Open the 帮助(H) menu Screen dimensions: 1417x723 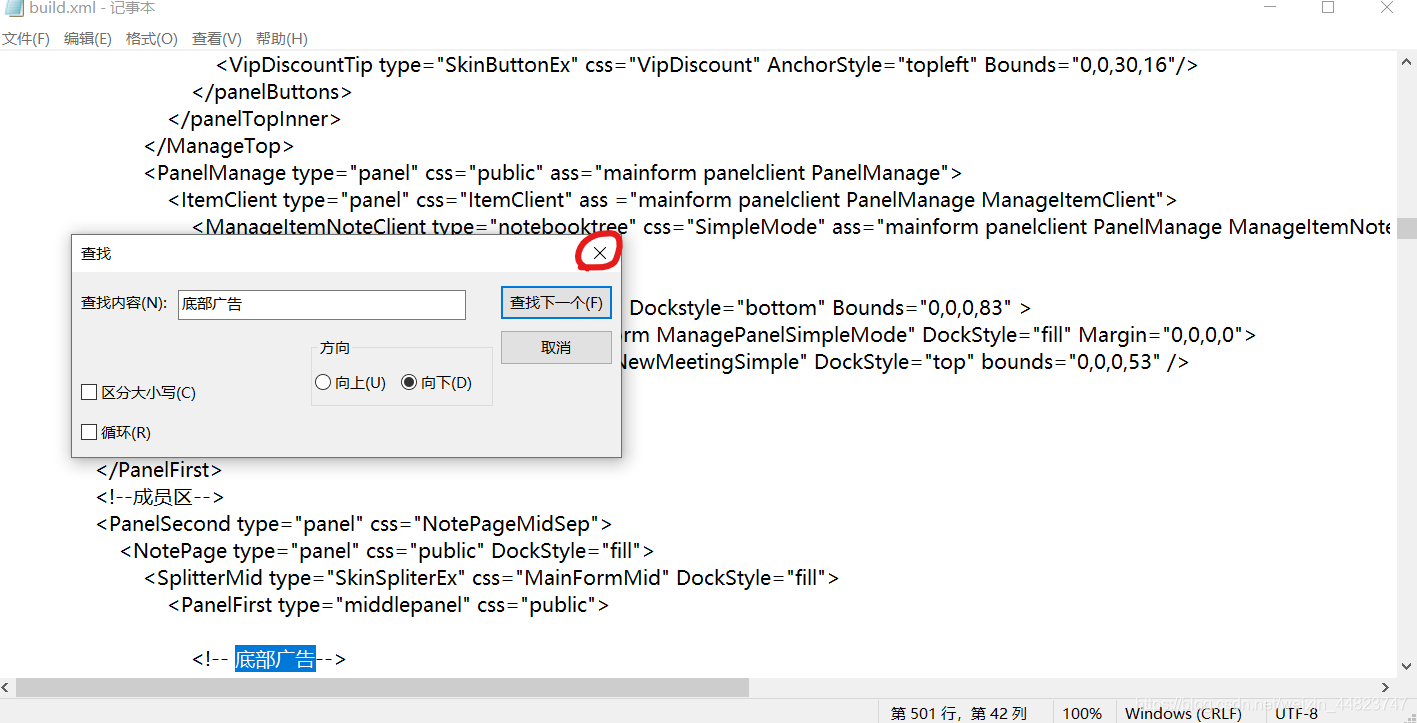pyautogui.click(x=281, y=39)
